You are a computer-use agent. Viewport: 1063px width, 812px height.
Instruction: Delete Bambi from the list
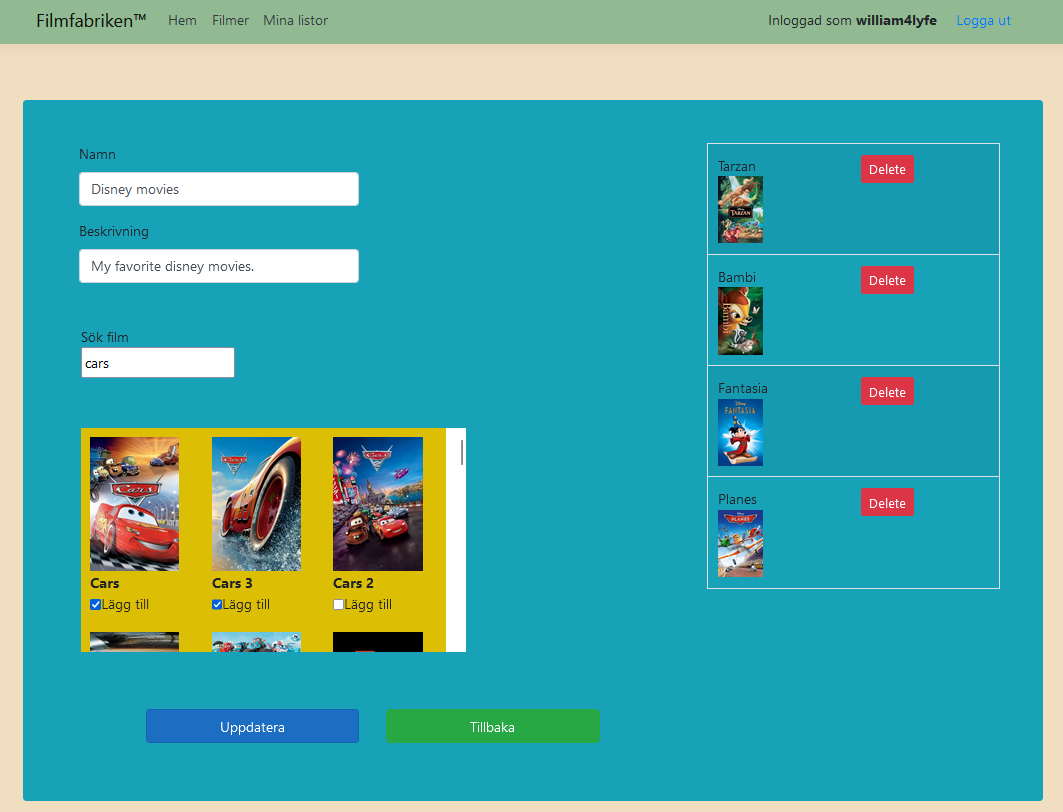[x=887, y=281]
